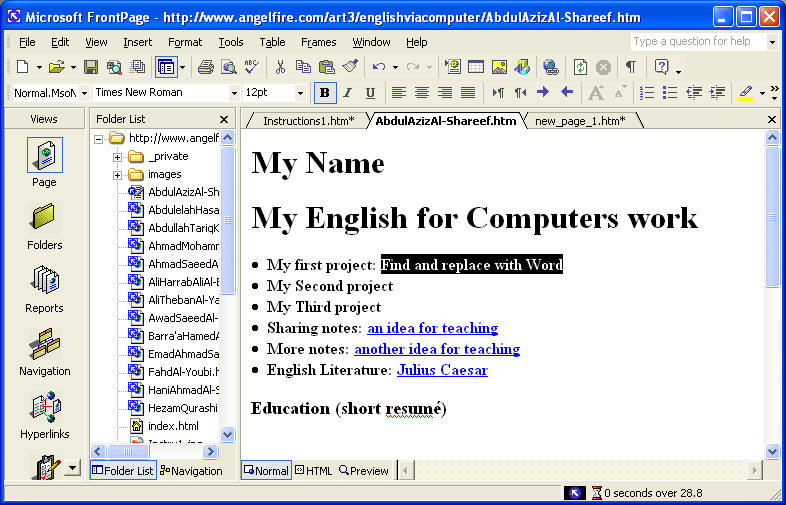Open the font size dropdown

300,93
